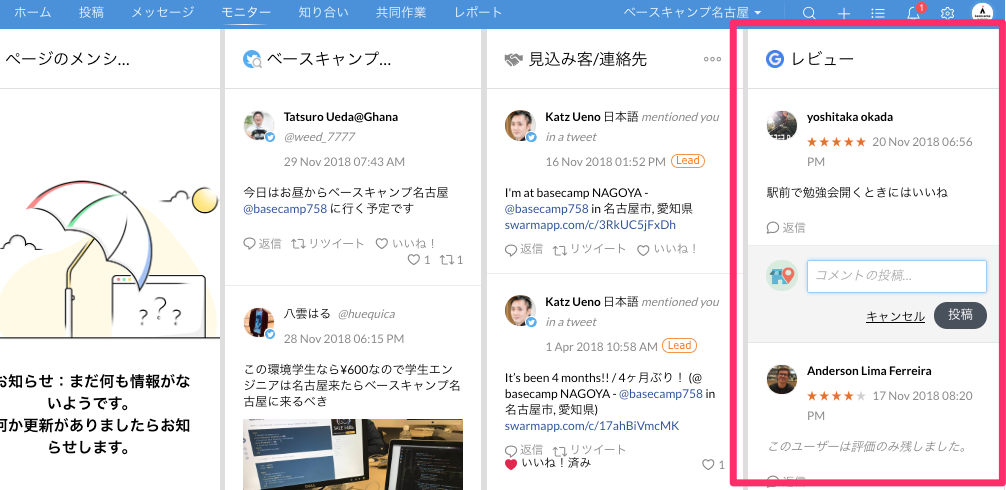Click the Twitter search icon beside ベースキャンプ column title
Viewport: 1006px width, 490px height.
coord(252,60)
